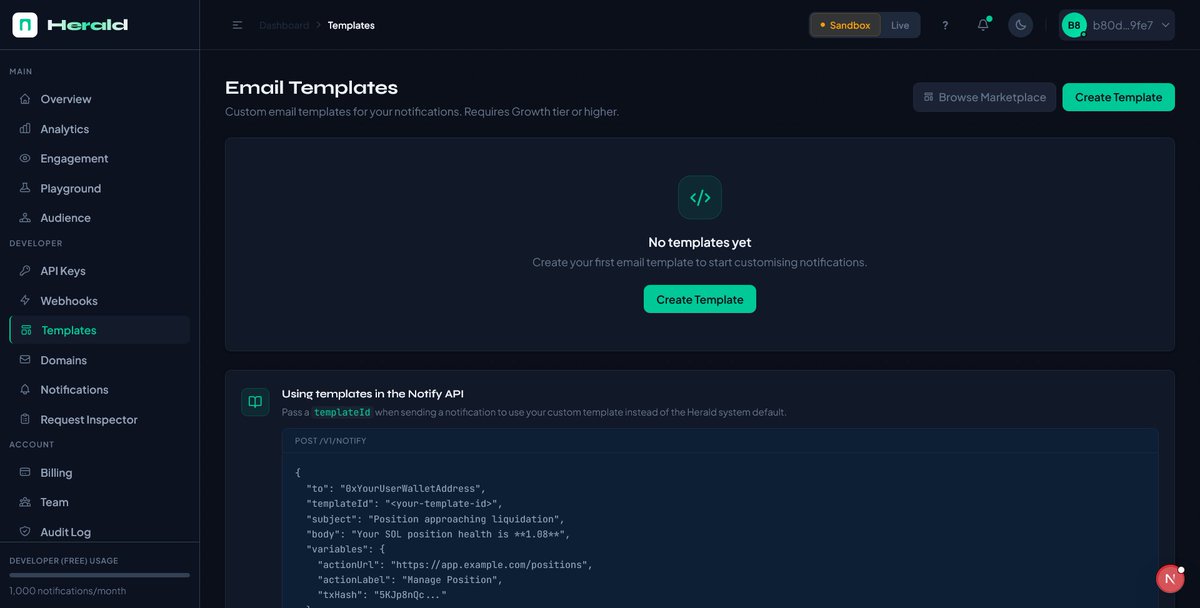Screen dimensions: 1200x608
Task: Toggle dark mode moon icon
Action: (1020, 25)
